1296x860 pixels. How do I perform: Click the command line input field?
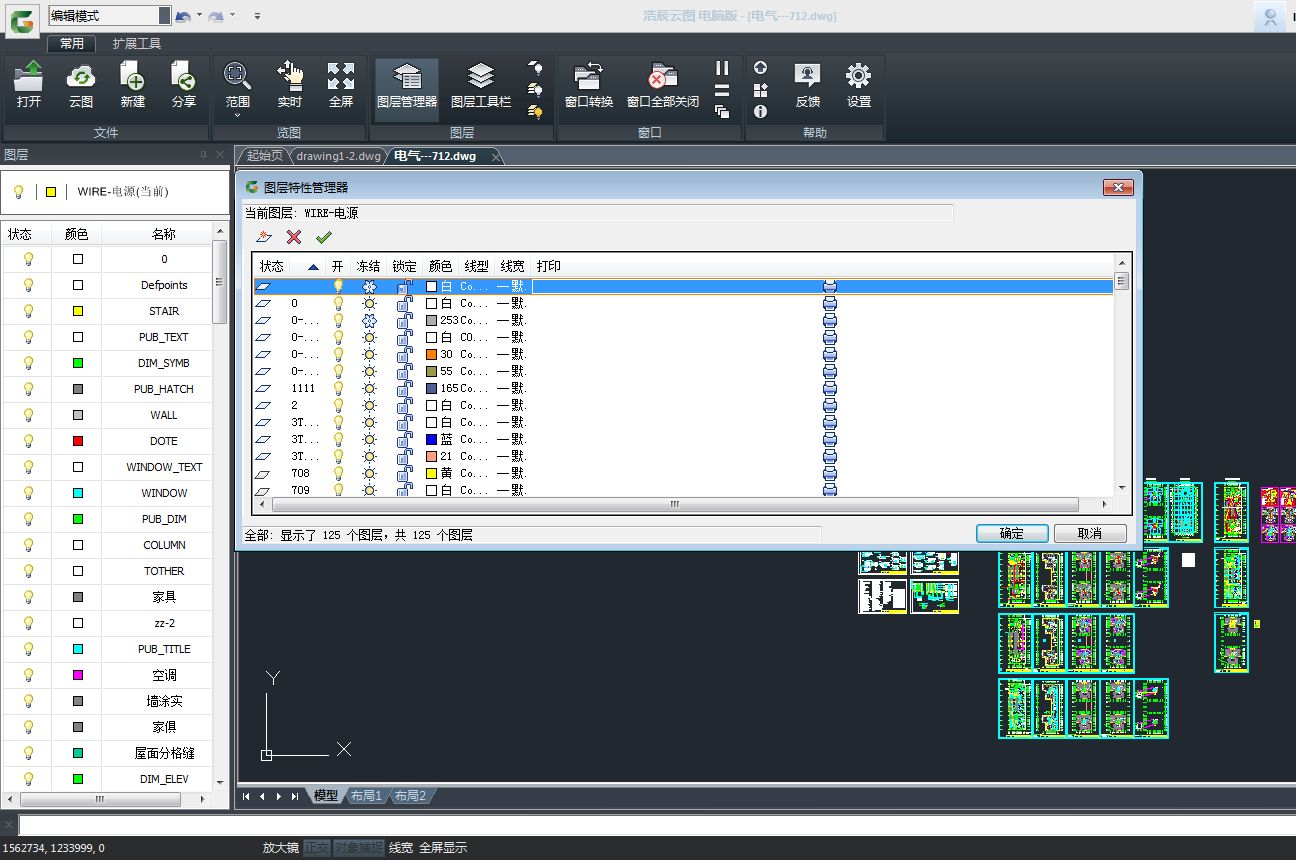pyautogui.click(x=656, y=826)
